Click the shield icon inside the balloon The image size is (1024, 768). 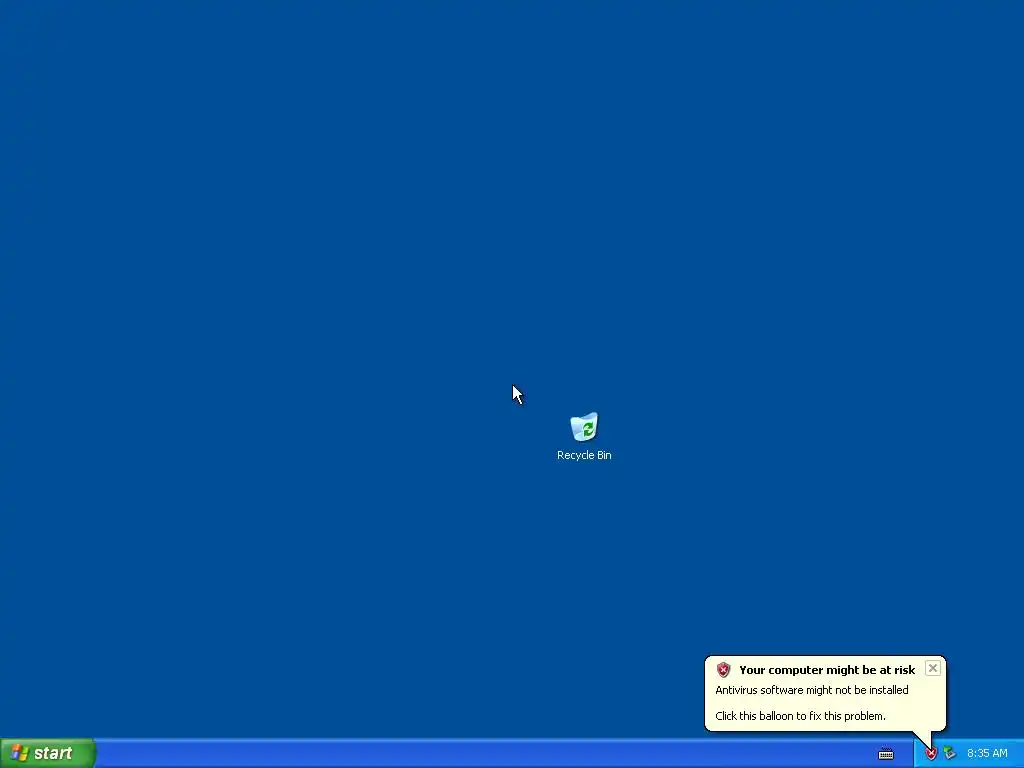pos(723,669)
